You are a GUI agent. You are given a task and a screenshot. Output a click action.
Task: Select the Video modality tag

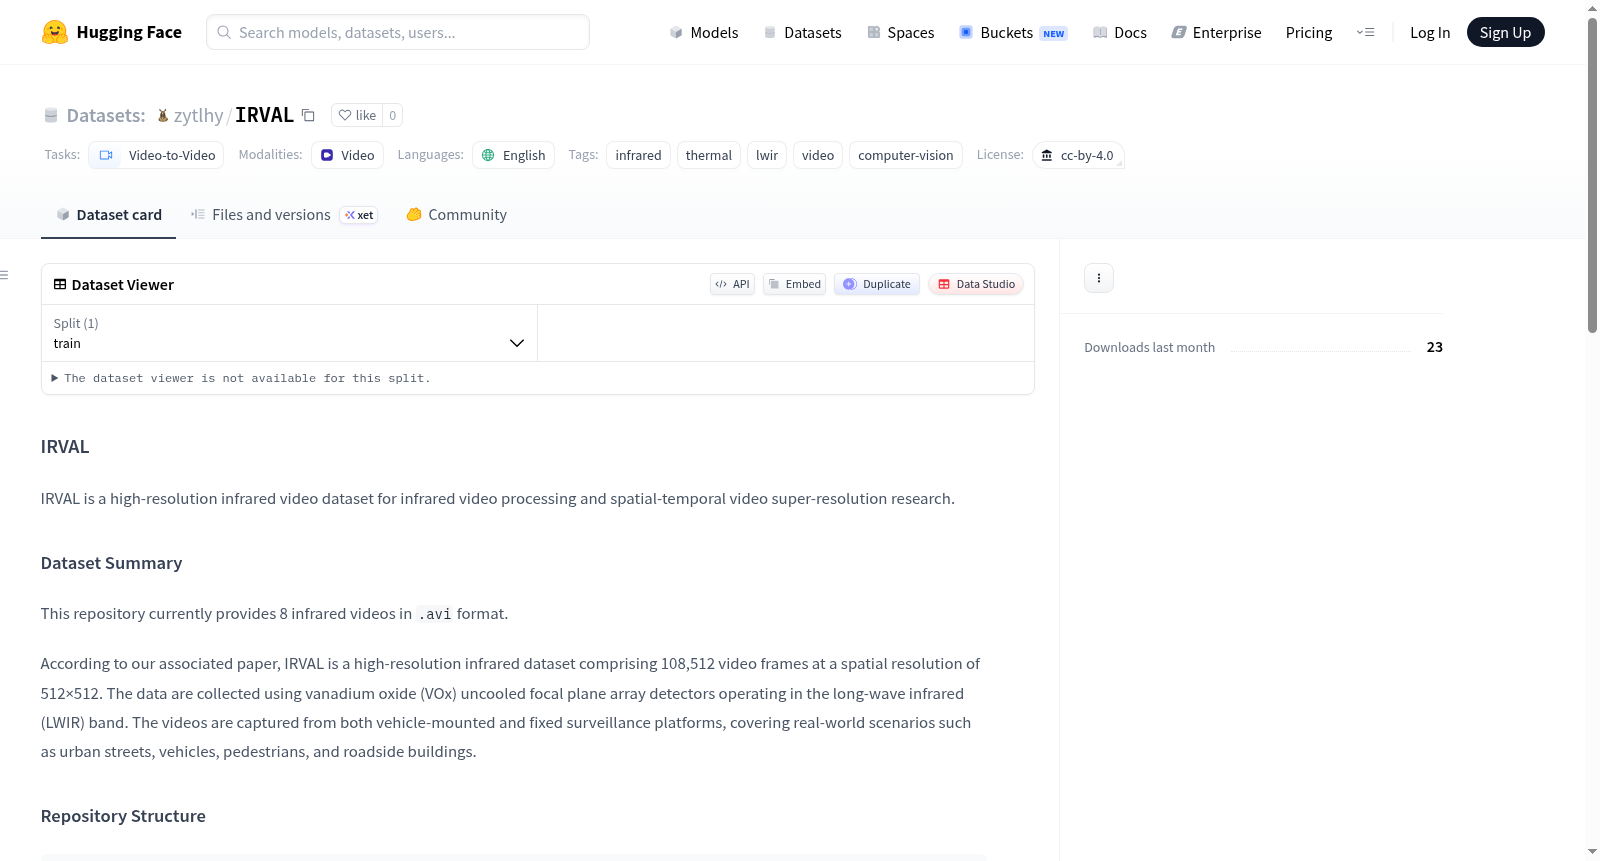point(347,155)
